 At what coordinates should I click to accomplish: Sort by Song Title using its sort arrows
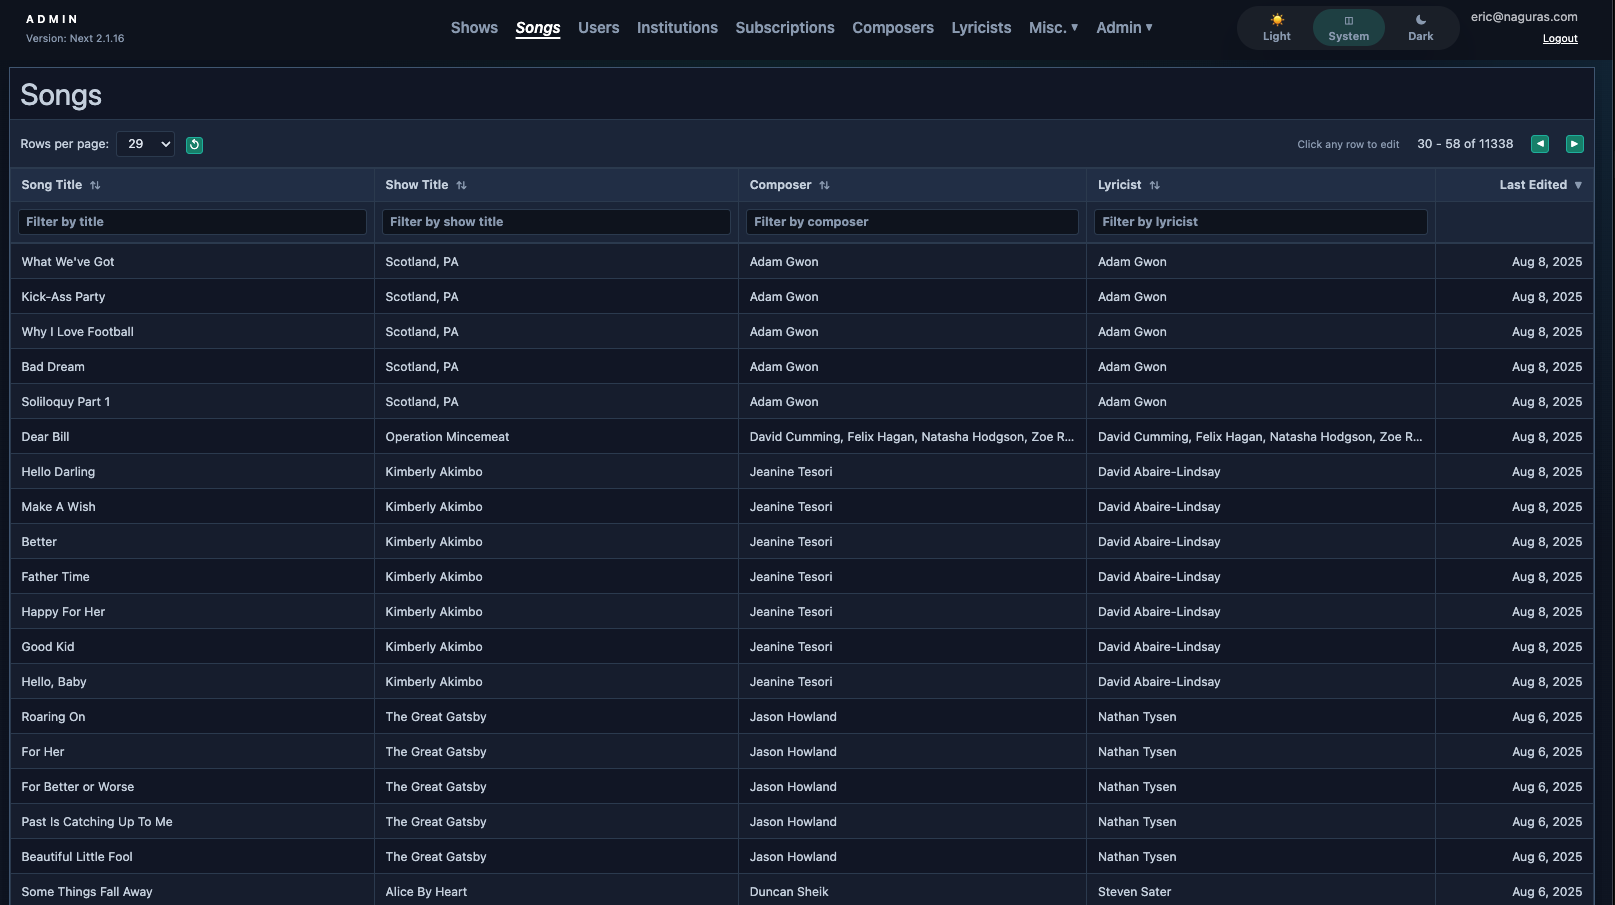pos(95,185)
